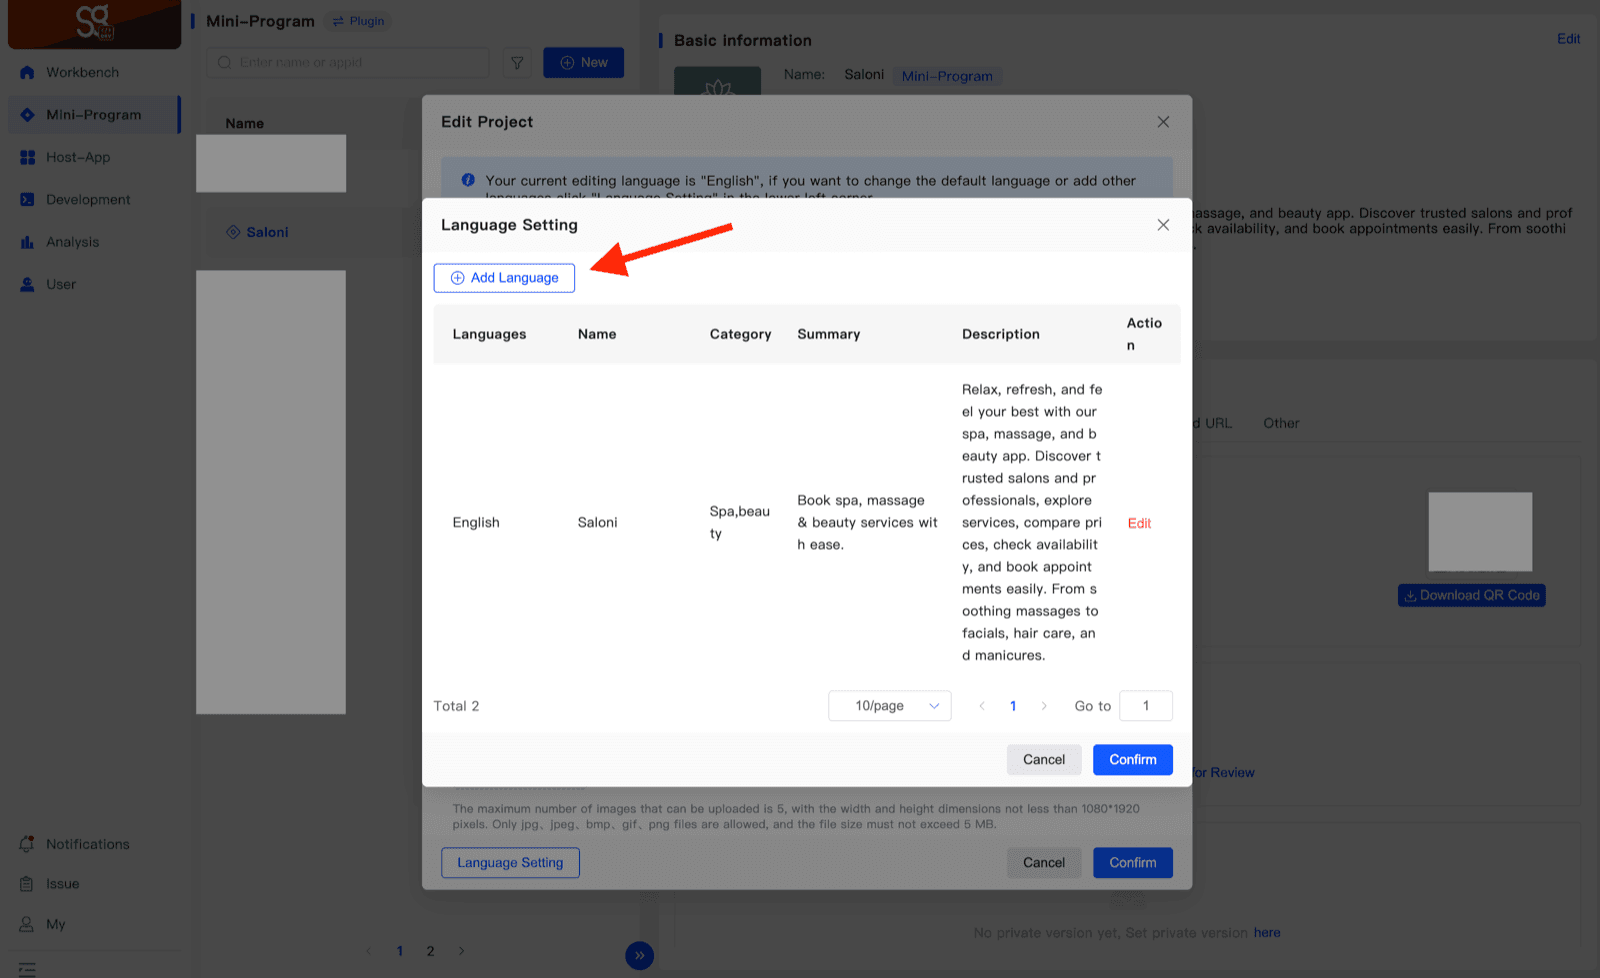
Task: Click the Download QR Code button
Action: [1472, 596]
